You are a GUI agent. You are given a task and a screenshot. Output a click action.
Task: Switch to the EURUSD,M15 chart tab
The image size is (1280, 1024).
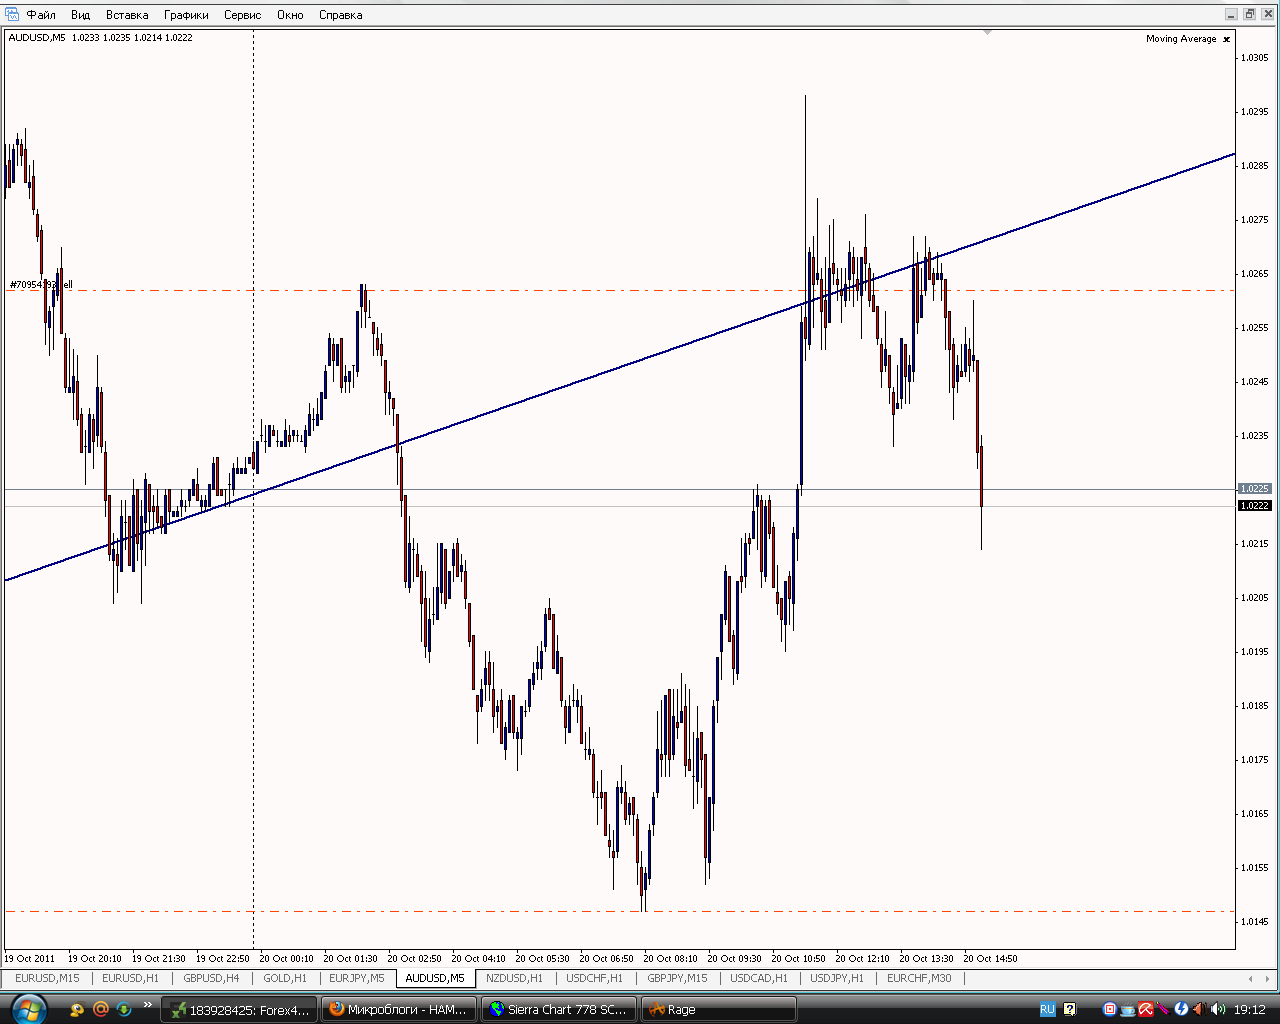pyautogui.click(x=47, y=978)
